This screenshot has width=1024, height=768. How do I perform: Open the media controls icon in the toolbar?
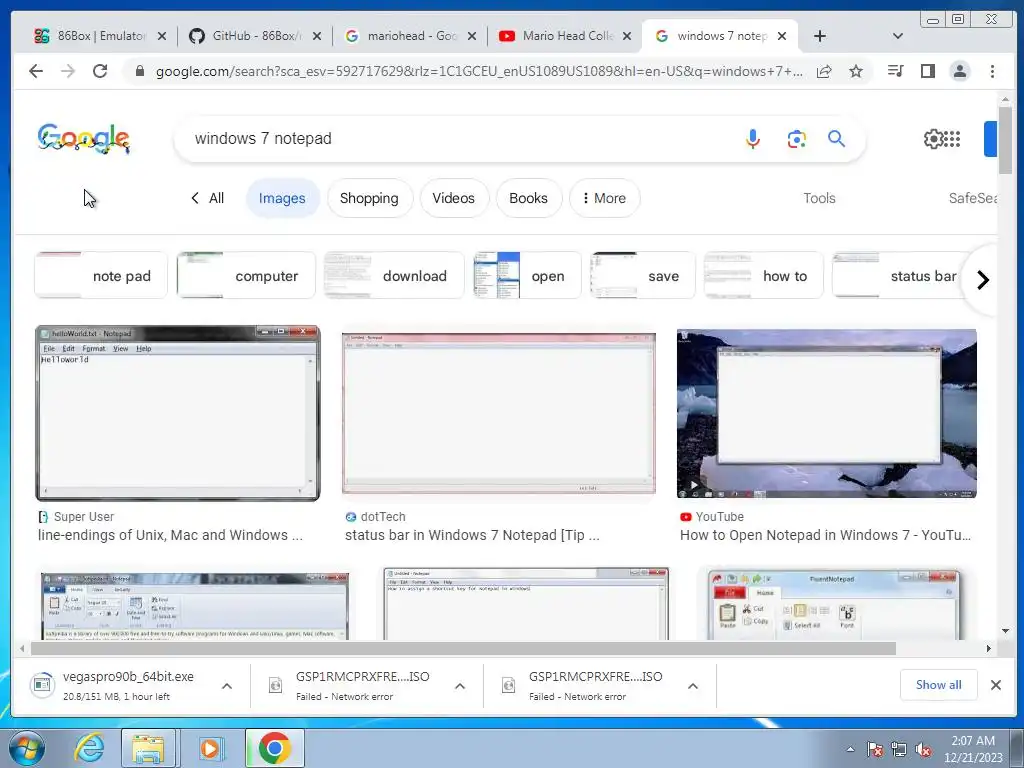pyautogui.click(x=895, y=71)
